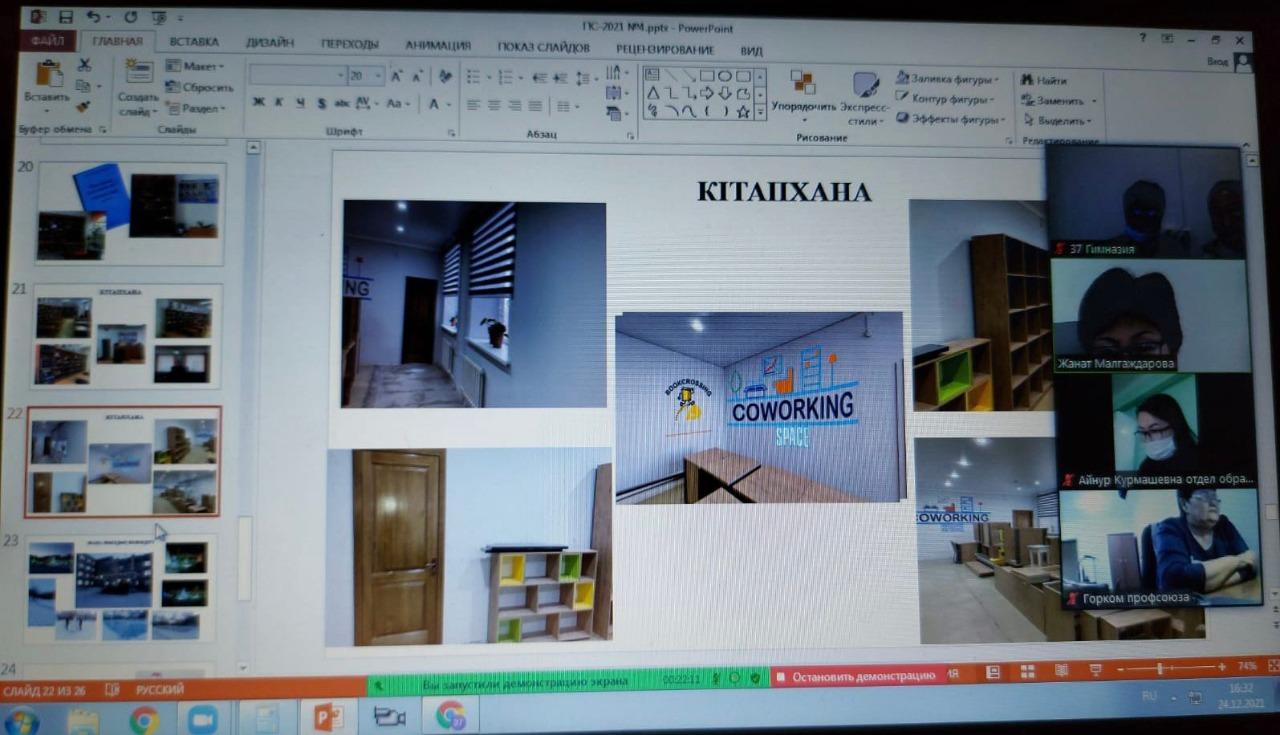
Task: Click the Reset (Сбросить) button
Action: click(200, 87)
